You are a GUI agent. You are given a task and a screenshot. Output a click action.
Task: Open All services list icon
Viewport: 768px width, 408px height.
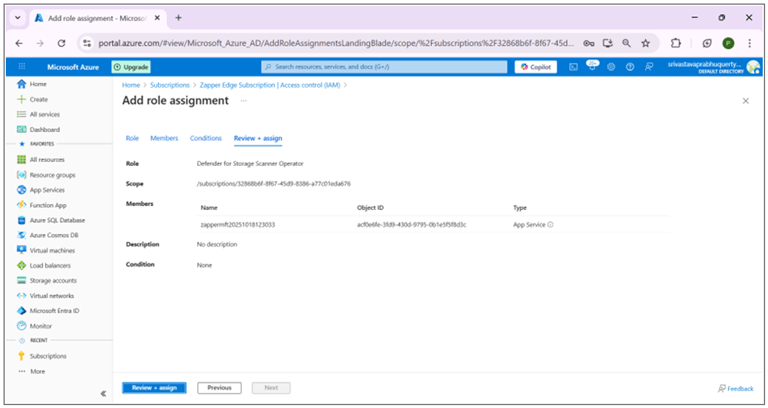[22, 115]
